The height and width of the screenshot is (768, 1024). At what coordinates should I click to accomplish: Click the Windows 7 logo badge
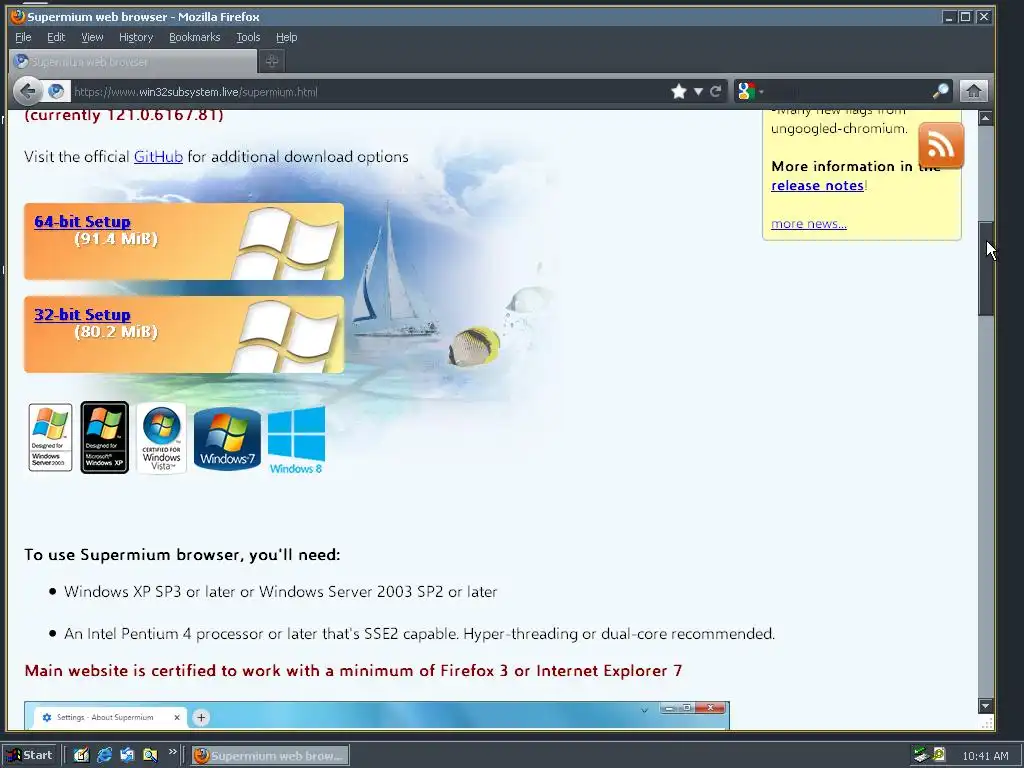[227, 439]
